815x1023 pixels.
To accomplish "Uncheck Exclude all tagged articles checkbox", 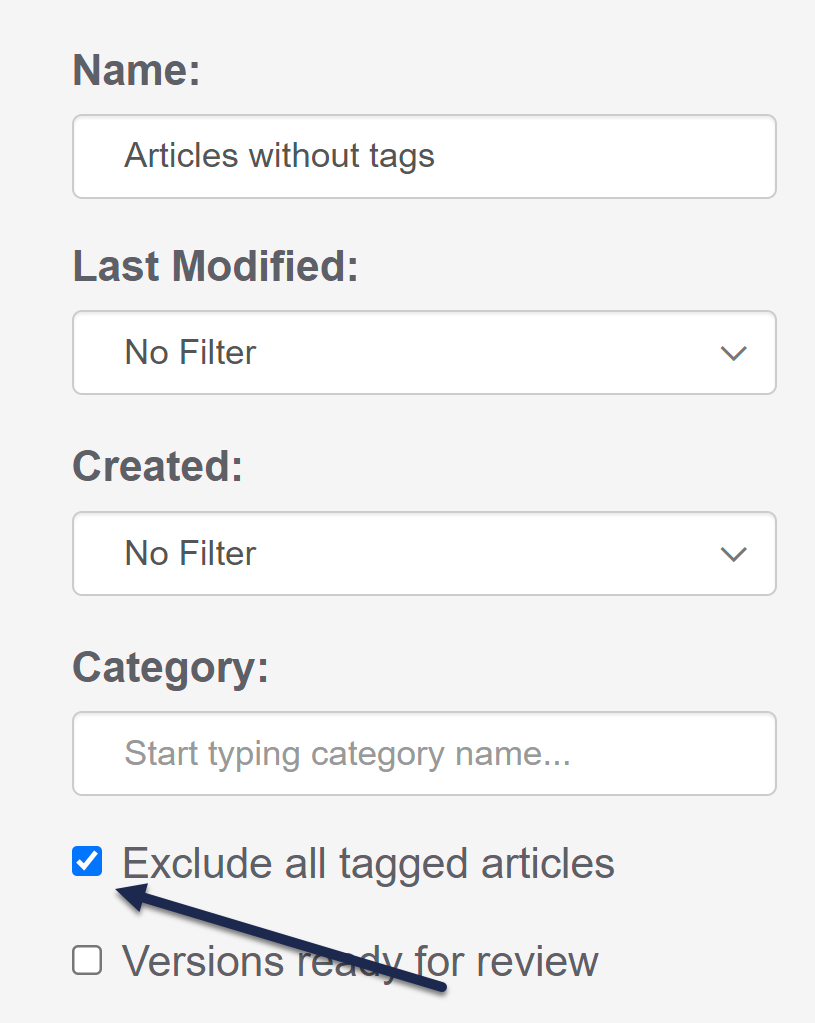I will point(88,861).
